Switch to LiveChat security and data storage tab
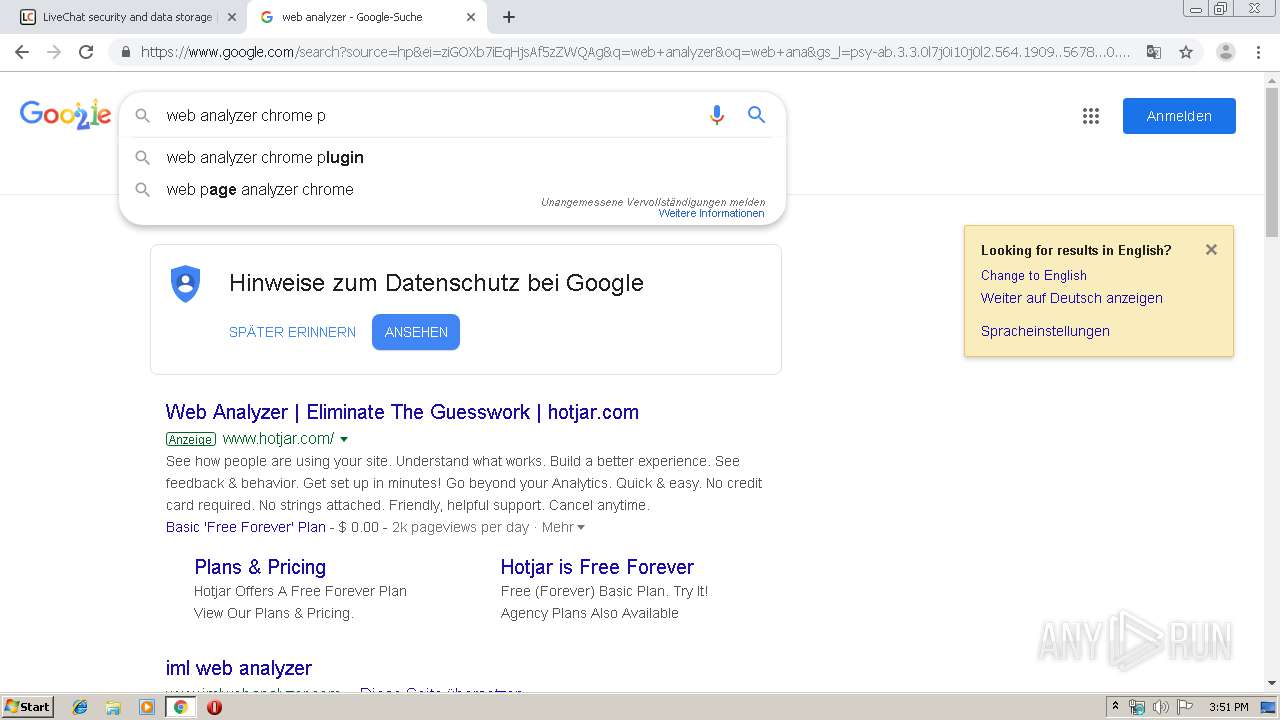Screen dimensions: 1280x720 [x=127, y=17]
